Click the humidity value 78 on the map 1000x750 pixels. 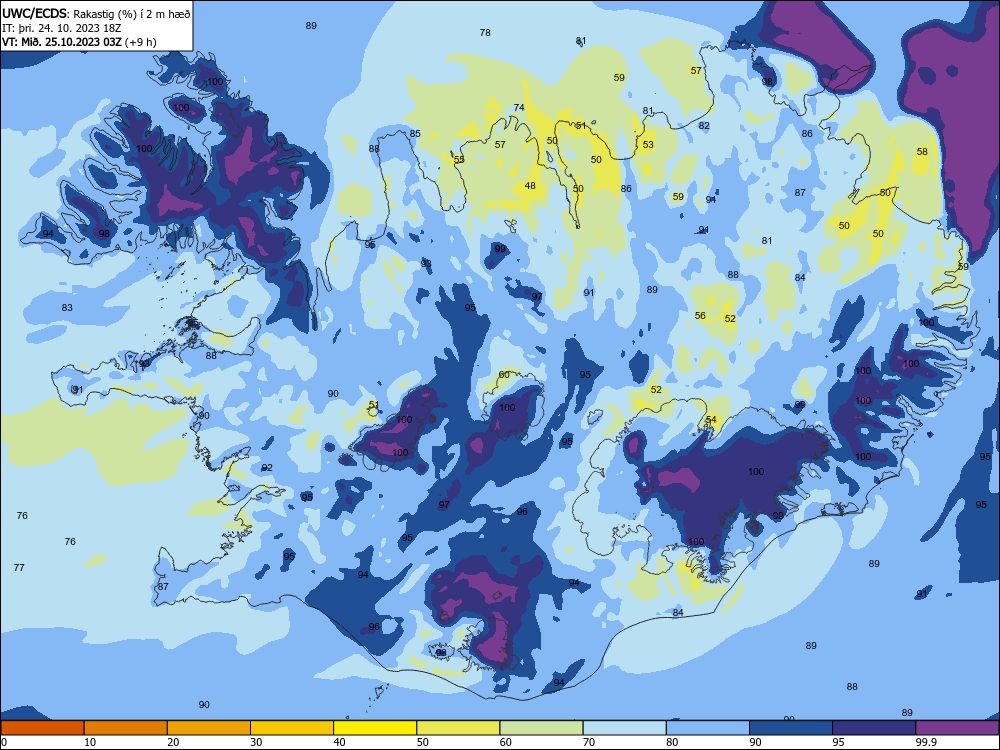coord(485,33)
